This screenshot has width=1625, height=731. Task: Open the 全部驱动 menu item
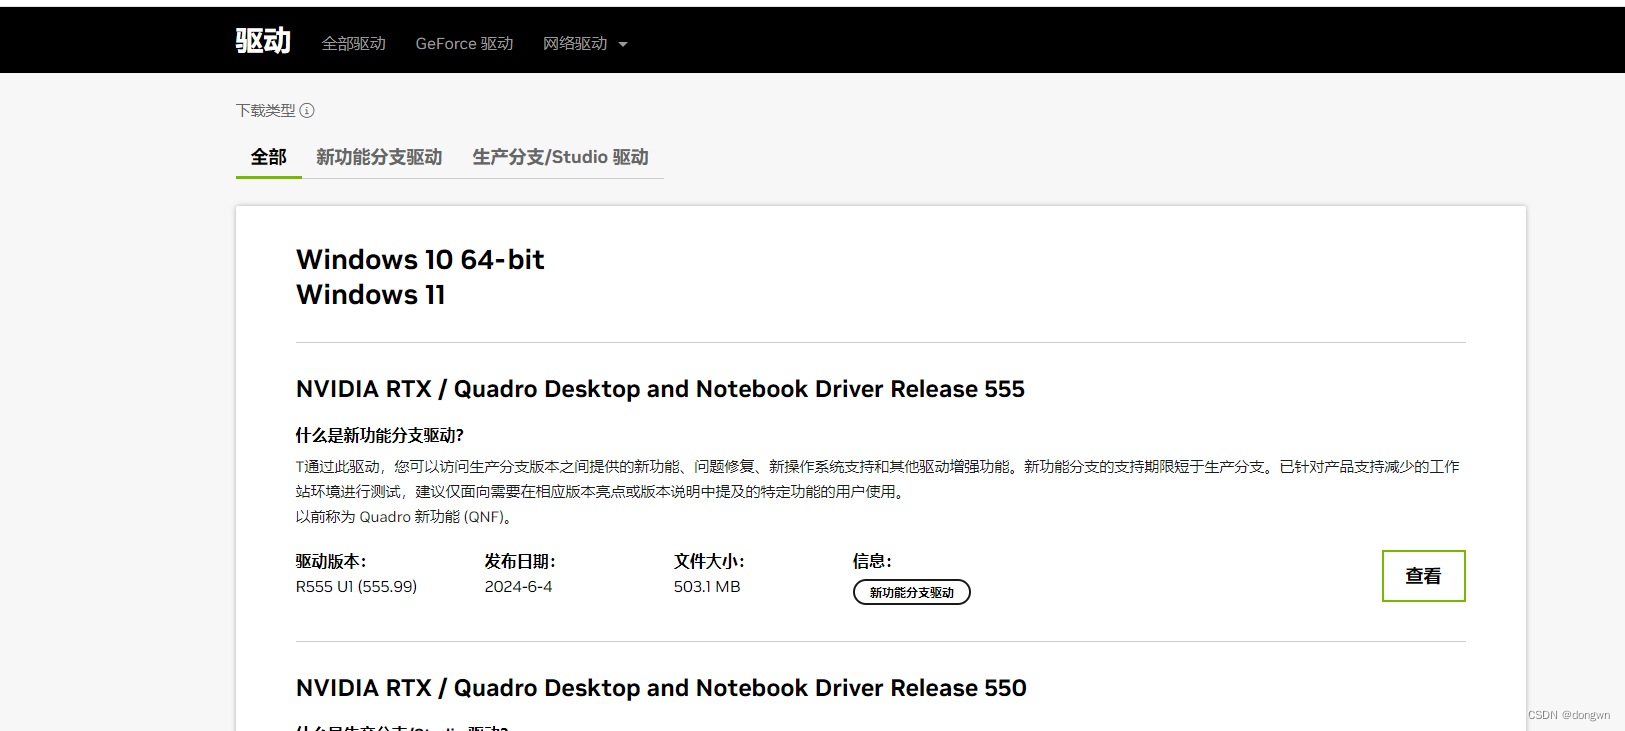click(353, 44)
